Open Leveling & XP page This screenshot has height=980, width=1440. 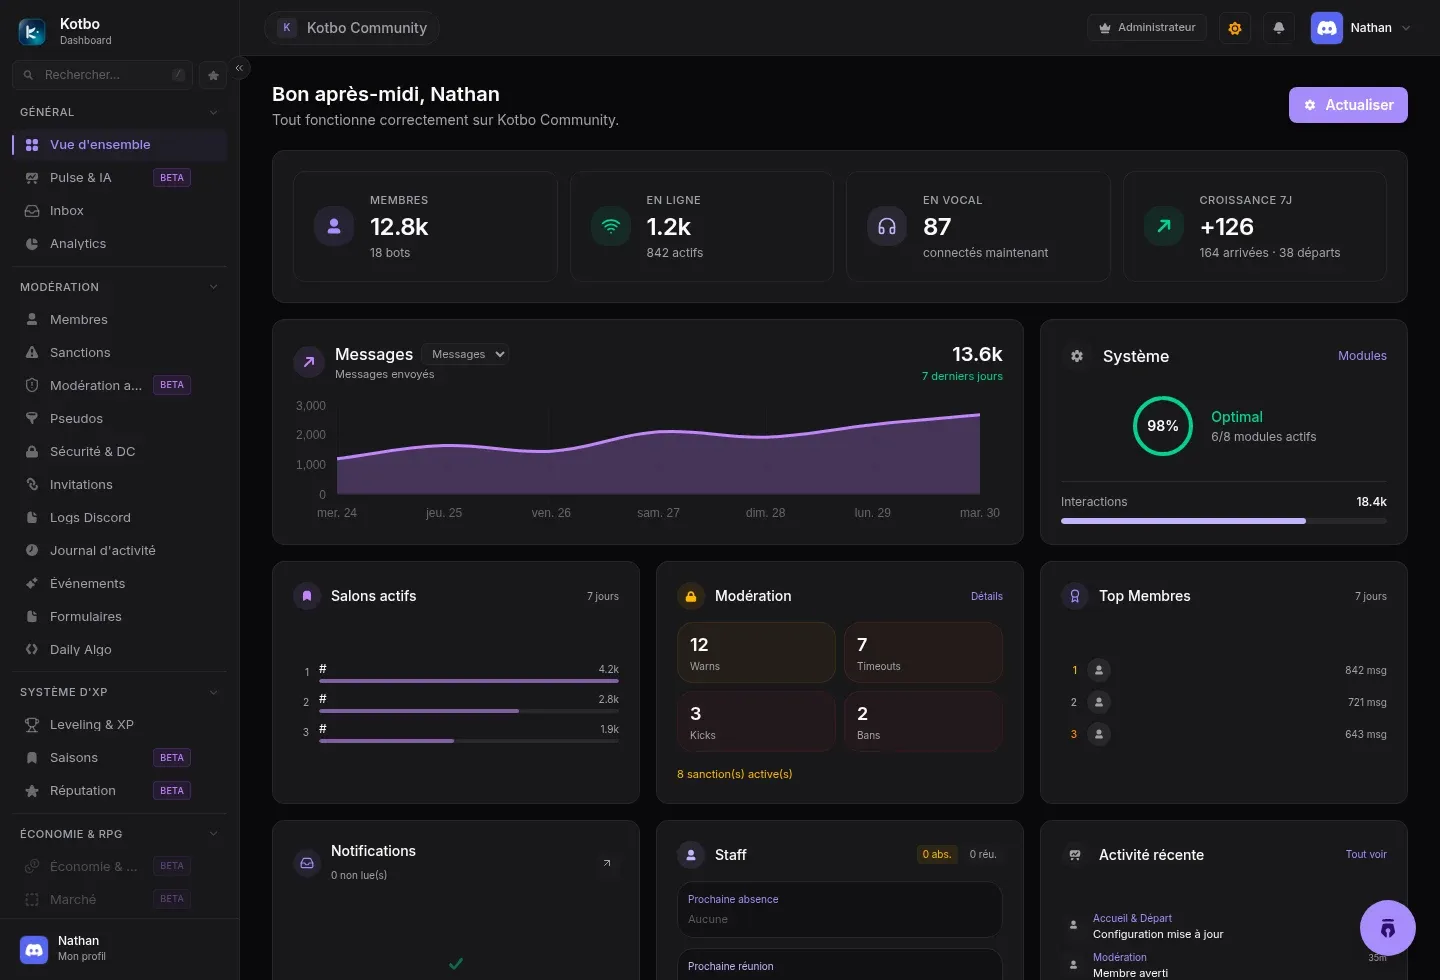(x=120, y=725)
